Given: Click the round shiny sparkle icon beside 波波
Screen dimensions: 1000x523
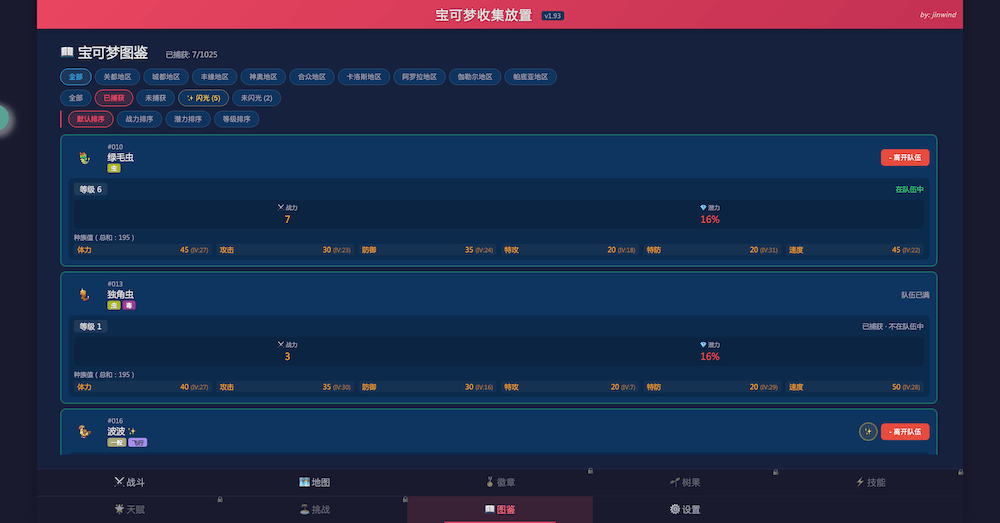Looking at the screenshot, I should click(868, 432).
